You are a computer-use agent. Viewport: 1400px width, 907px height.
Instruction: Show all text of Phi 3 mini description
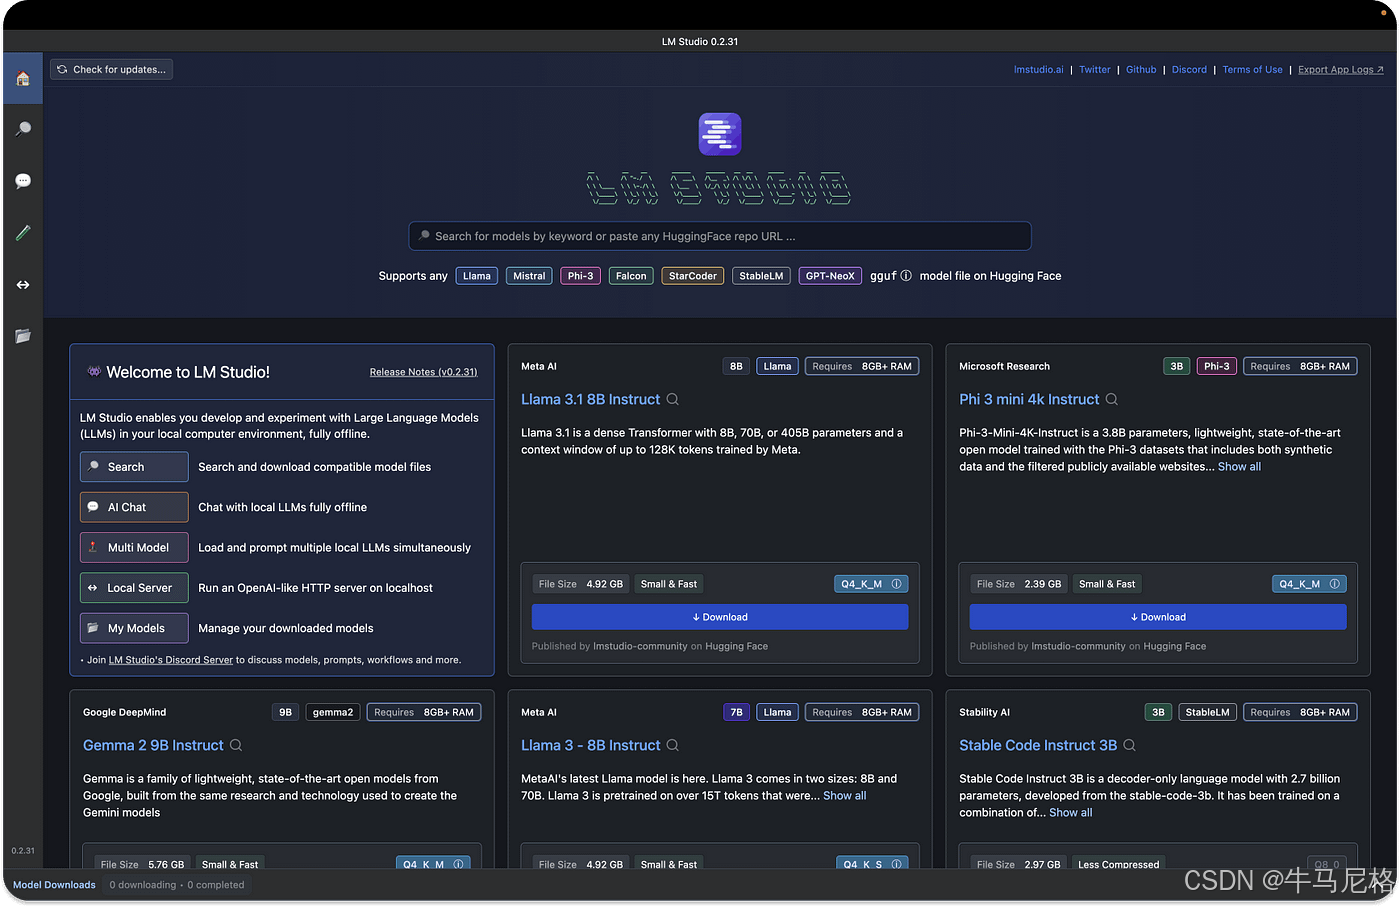[x=1239, y=467]
